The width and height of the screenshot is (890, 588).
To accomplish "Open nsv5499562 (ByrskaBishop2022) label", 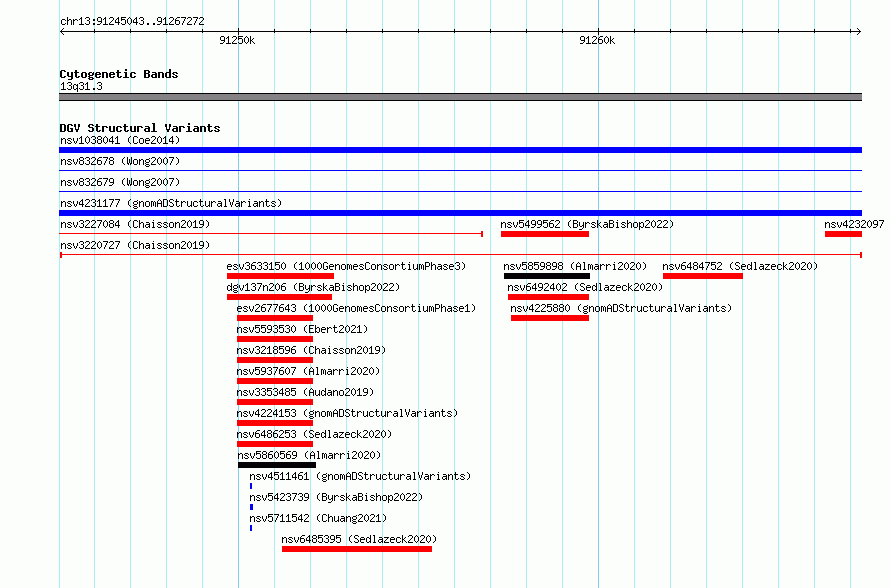I will coord(587,224).
